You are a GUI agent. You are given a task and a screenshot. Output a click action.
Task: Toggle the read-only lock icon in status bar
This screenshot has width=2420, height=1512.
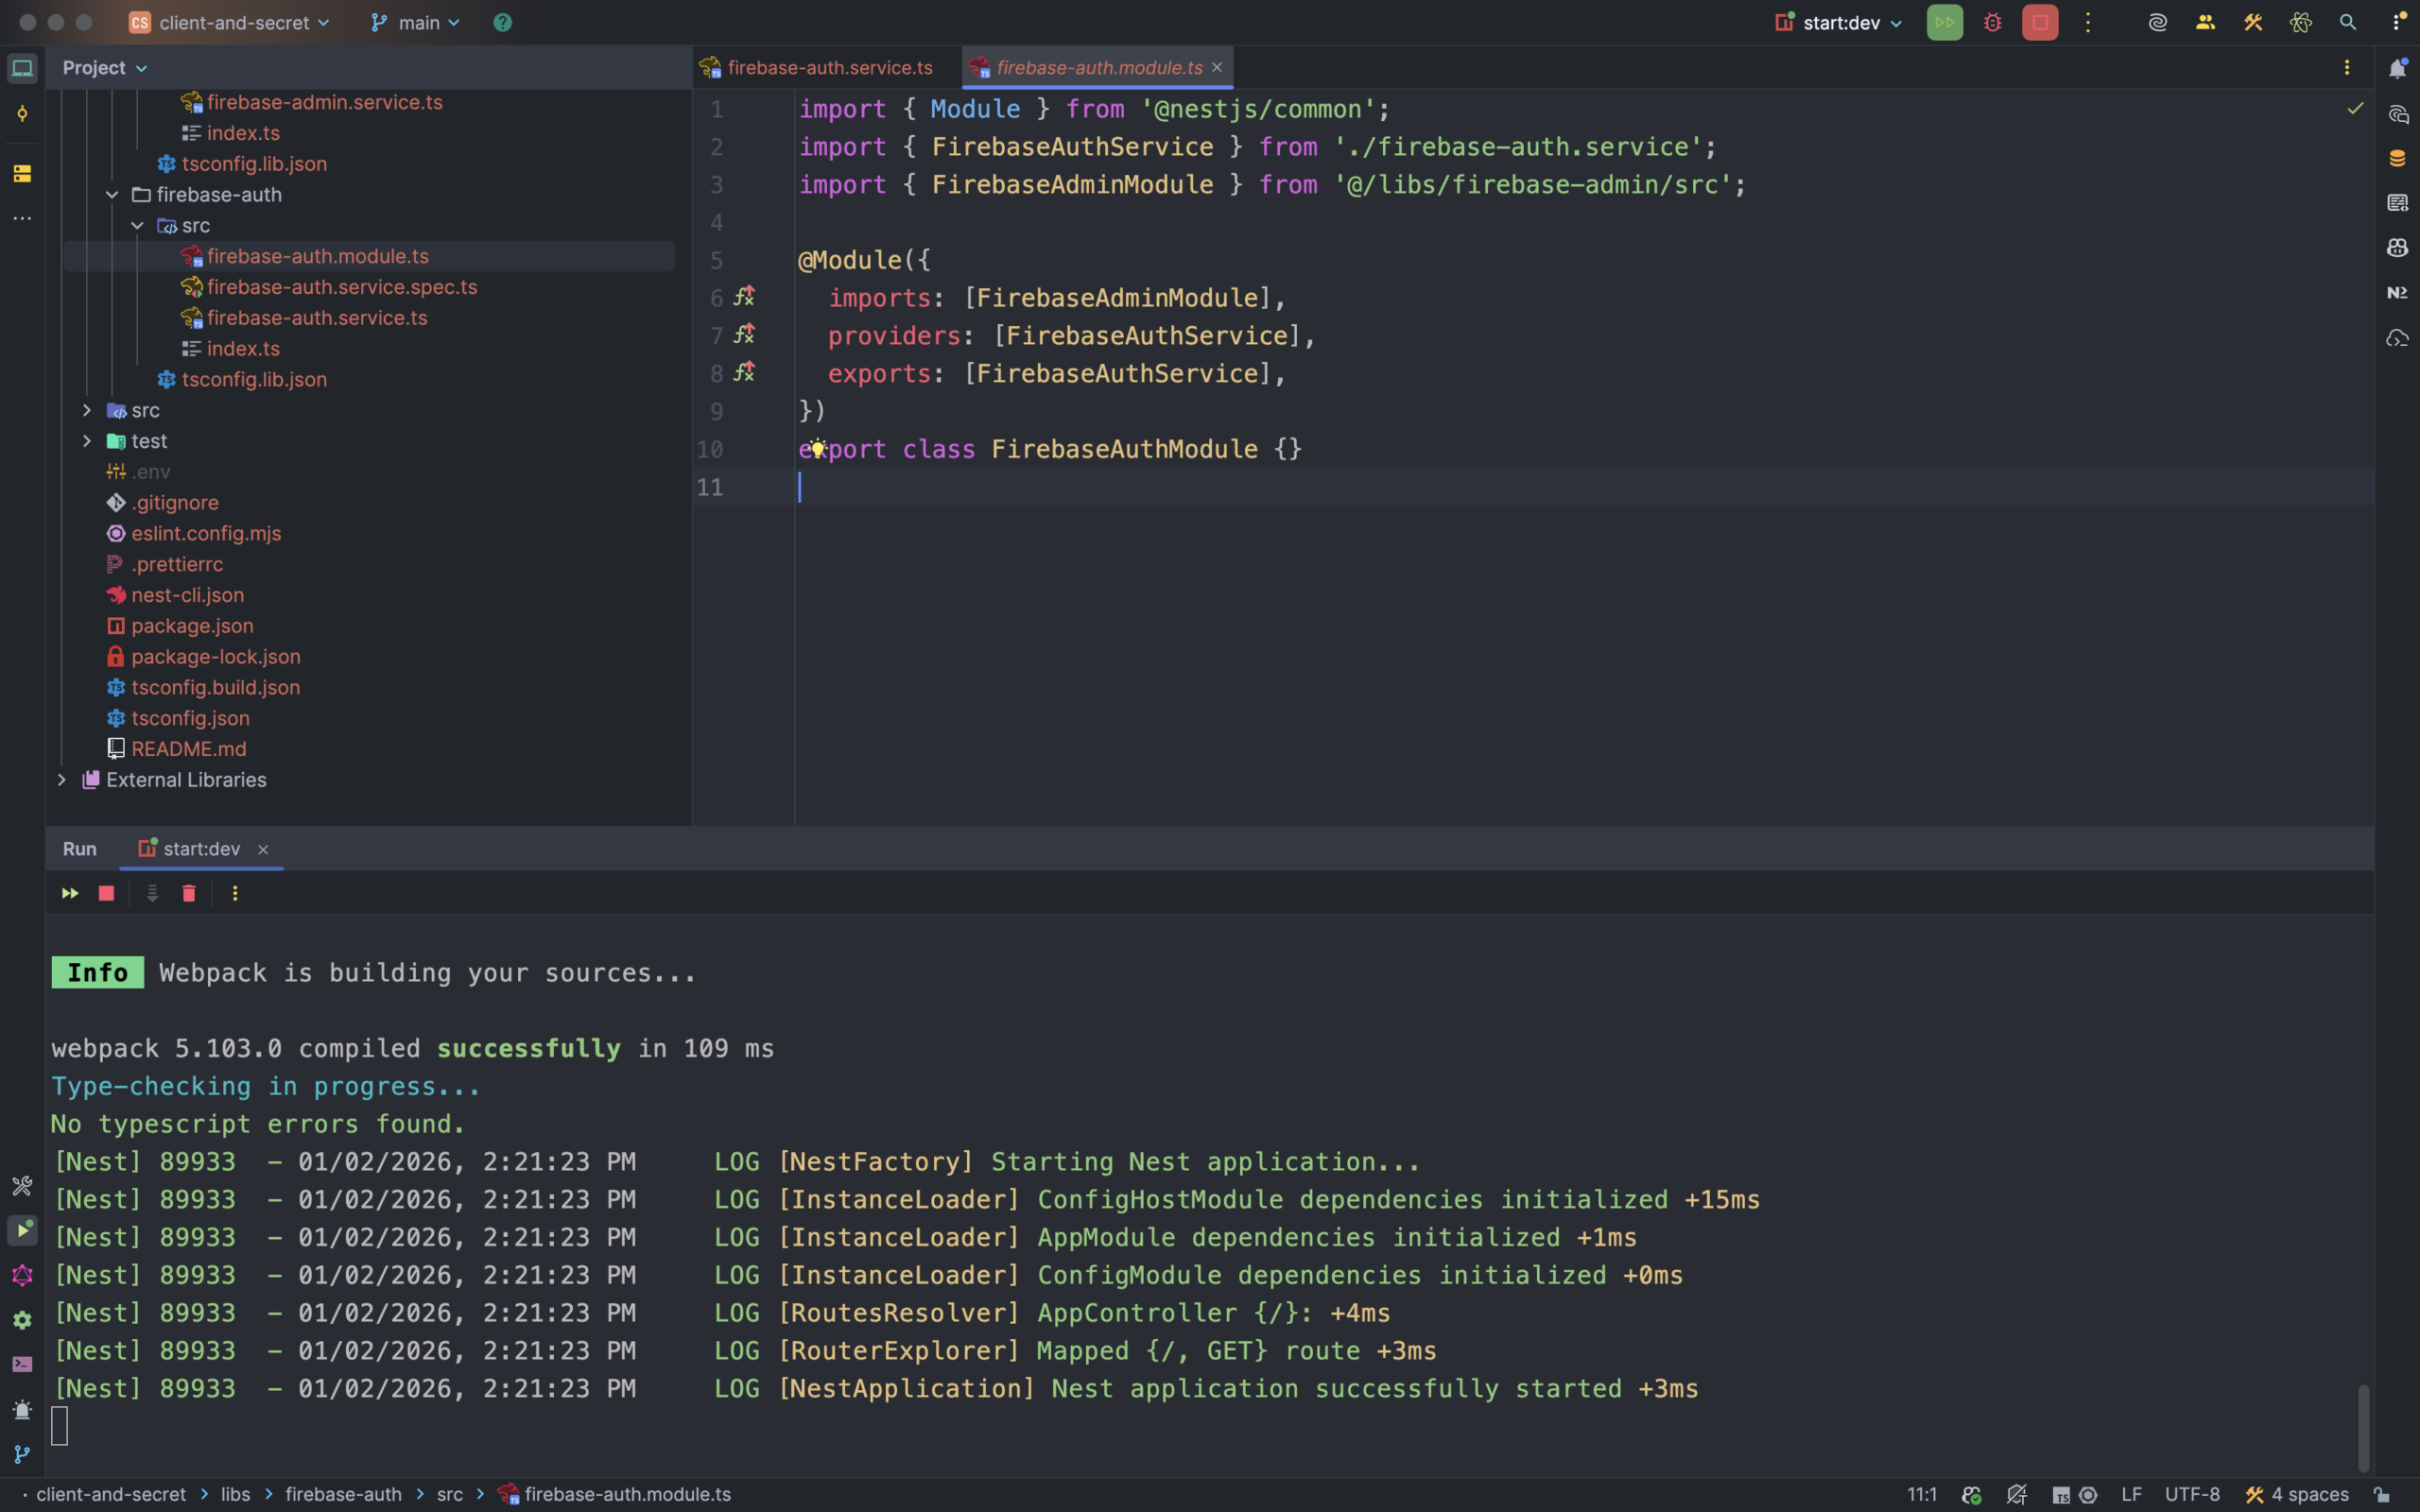coord(2382,1494)
